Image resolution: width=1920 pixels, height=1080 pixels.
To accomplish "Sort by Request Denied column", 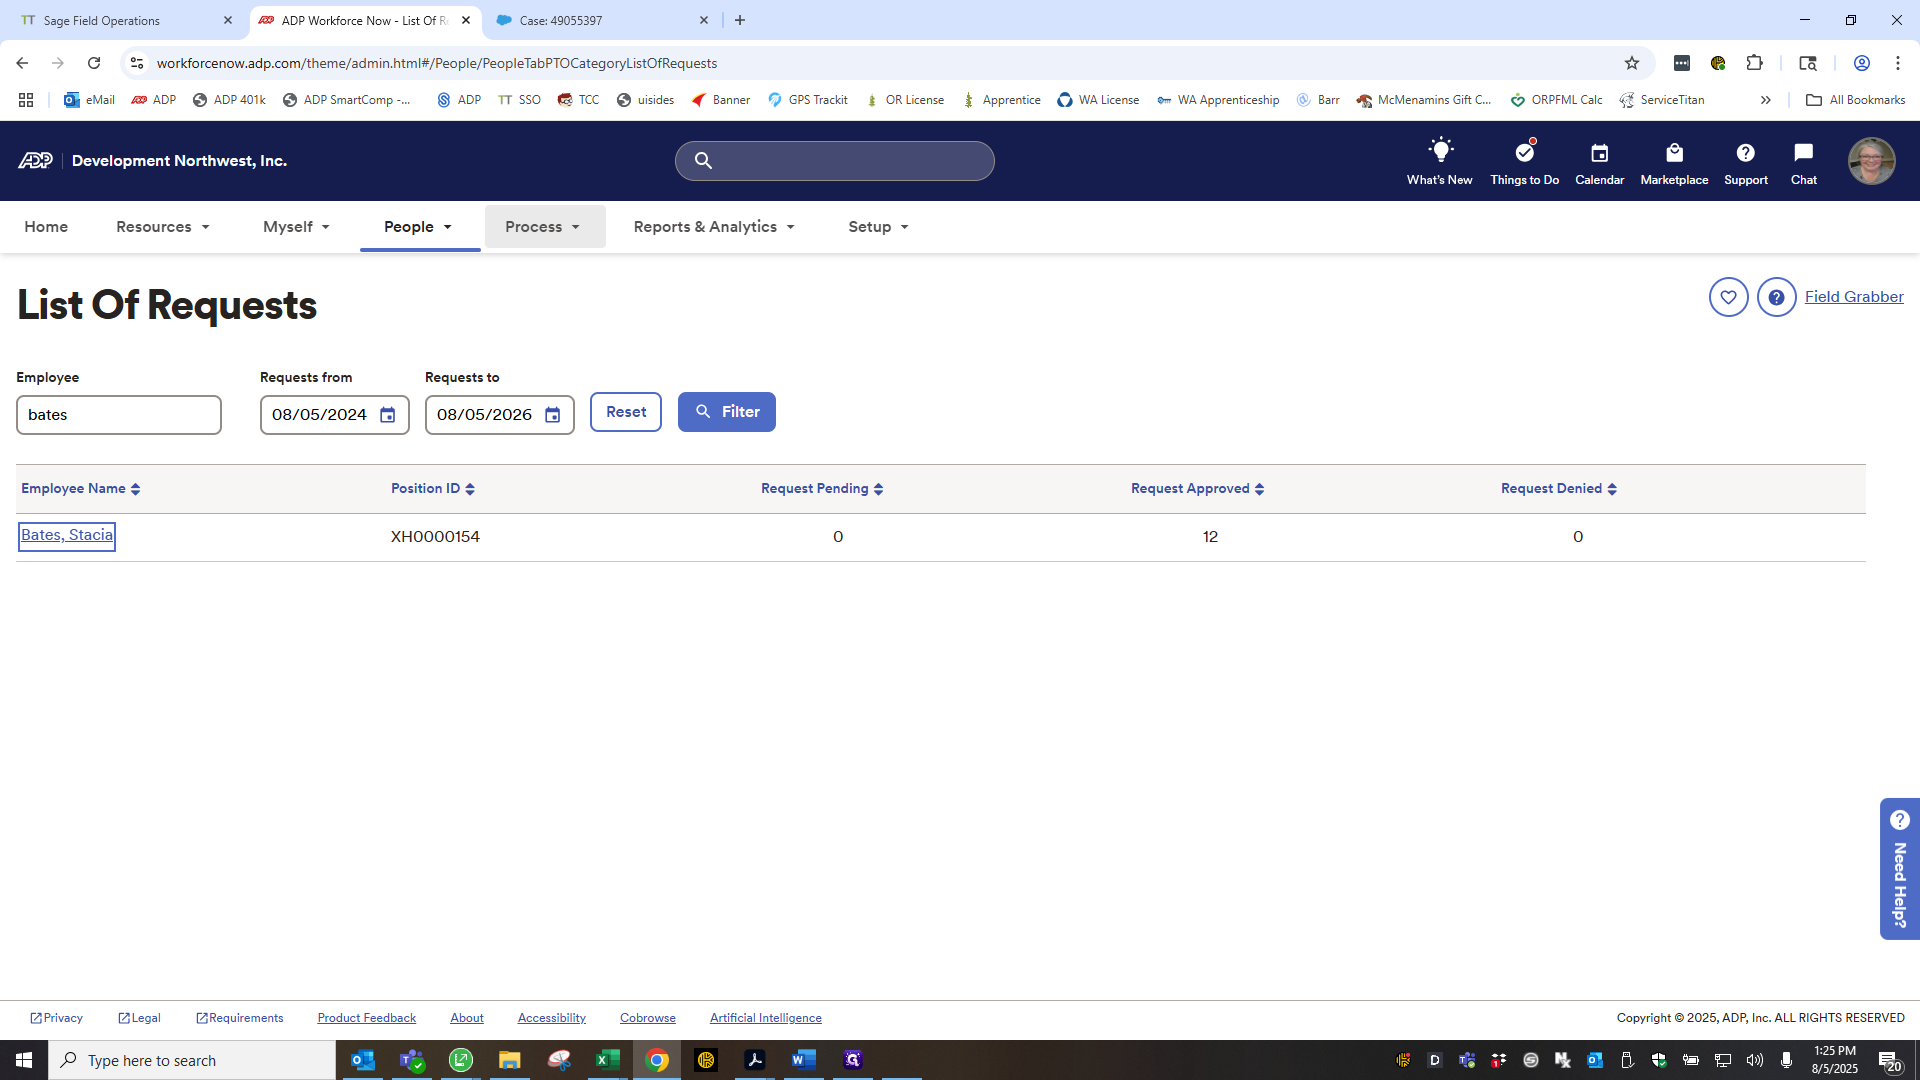I will tap(1559, 489).
